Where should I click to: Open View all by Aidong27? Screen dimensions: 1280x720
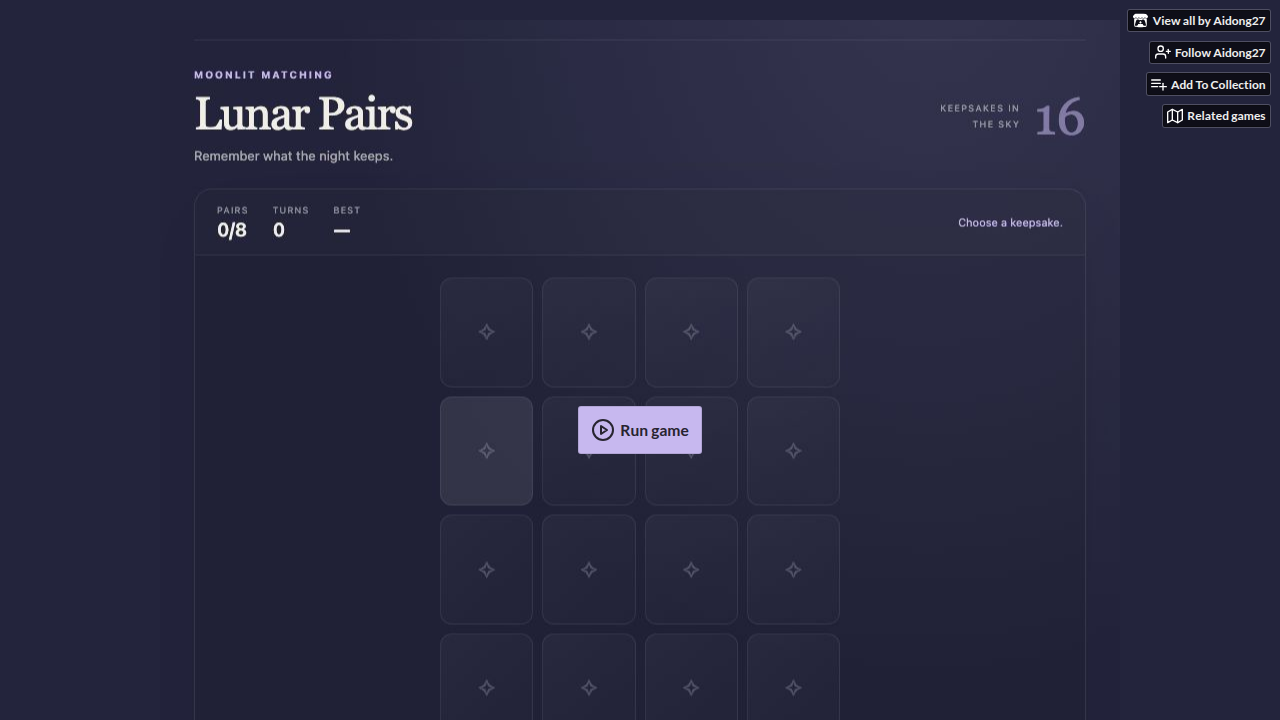pyautogui.click(x=1199, y=21)
